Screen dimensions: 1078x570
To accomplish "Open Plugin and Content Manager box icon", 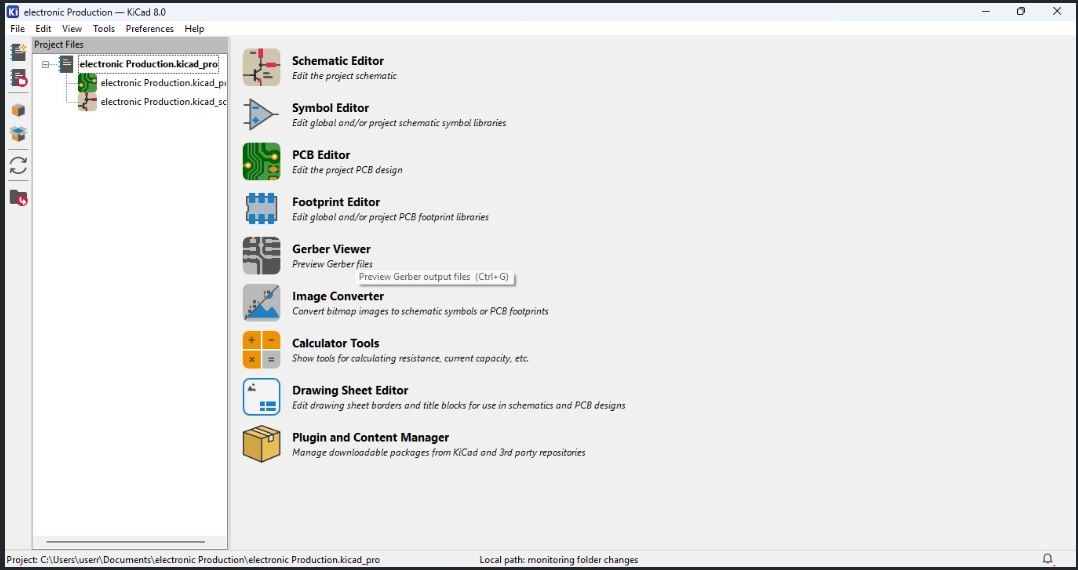I will coord(261,444).
